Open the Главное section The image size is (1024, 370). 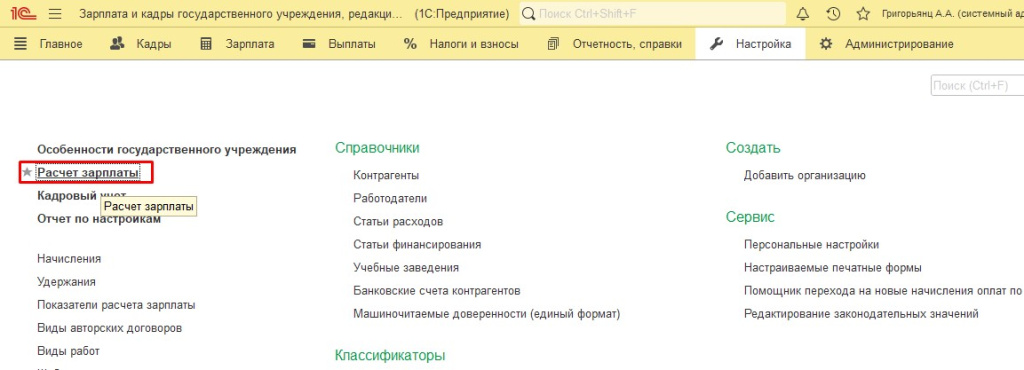click(61, 44)
